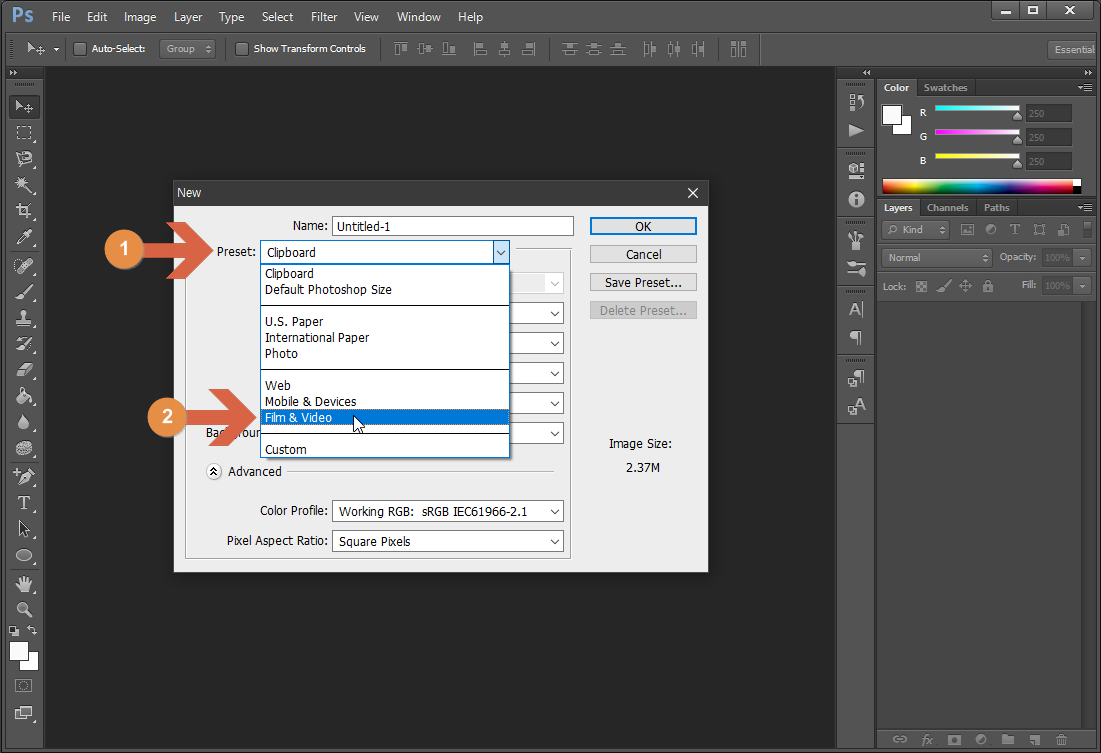Select the Hand tool

coord(24,584)
